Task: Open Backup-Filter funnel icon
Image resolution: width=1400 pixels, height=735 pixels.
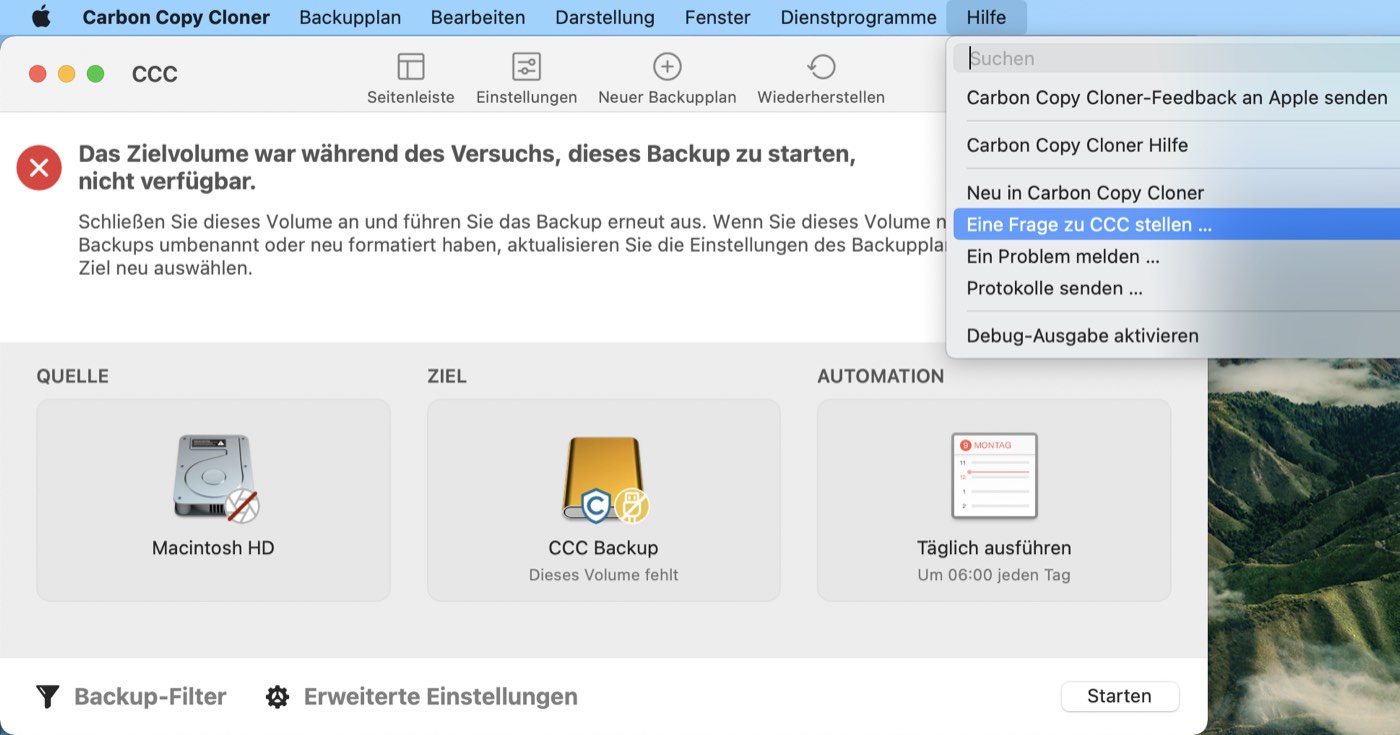Action: pos(47,696)
